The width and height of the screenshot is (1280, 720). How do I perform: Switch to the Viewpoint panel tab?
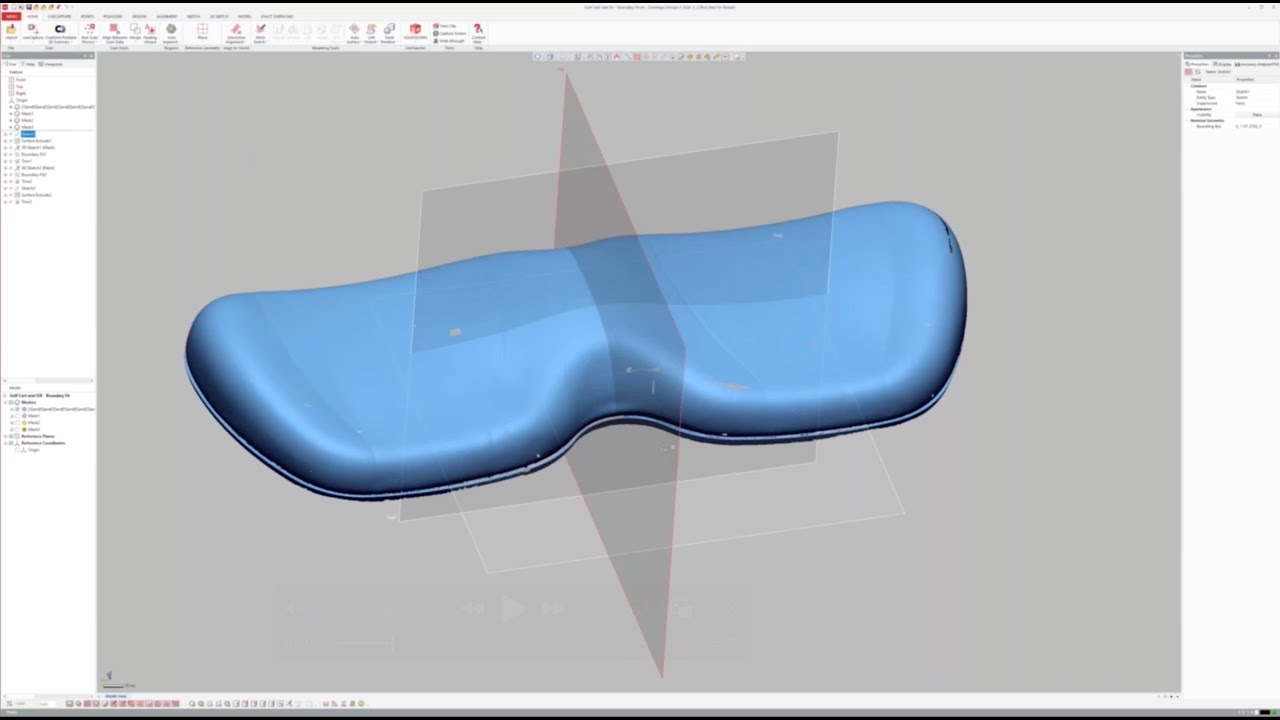point(52,64)
